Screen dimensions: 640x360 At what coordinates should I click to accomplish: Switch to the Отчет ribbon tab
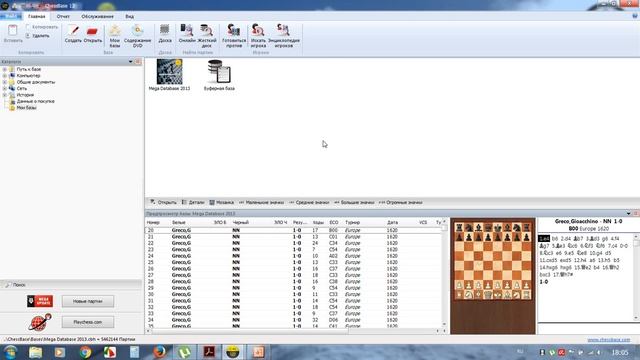point(63,16)
